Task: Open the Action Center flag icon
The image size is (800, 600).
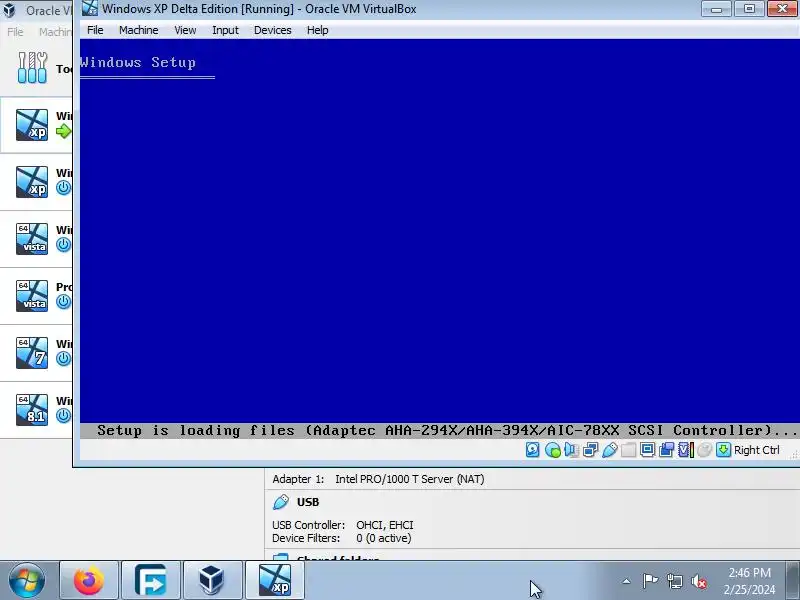Action: [650, 581]
